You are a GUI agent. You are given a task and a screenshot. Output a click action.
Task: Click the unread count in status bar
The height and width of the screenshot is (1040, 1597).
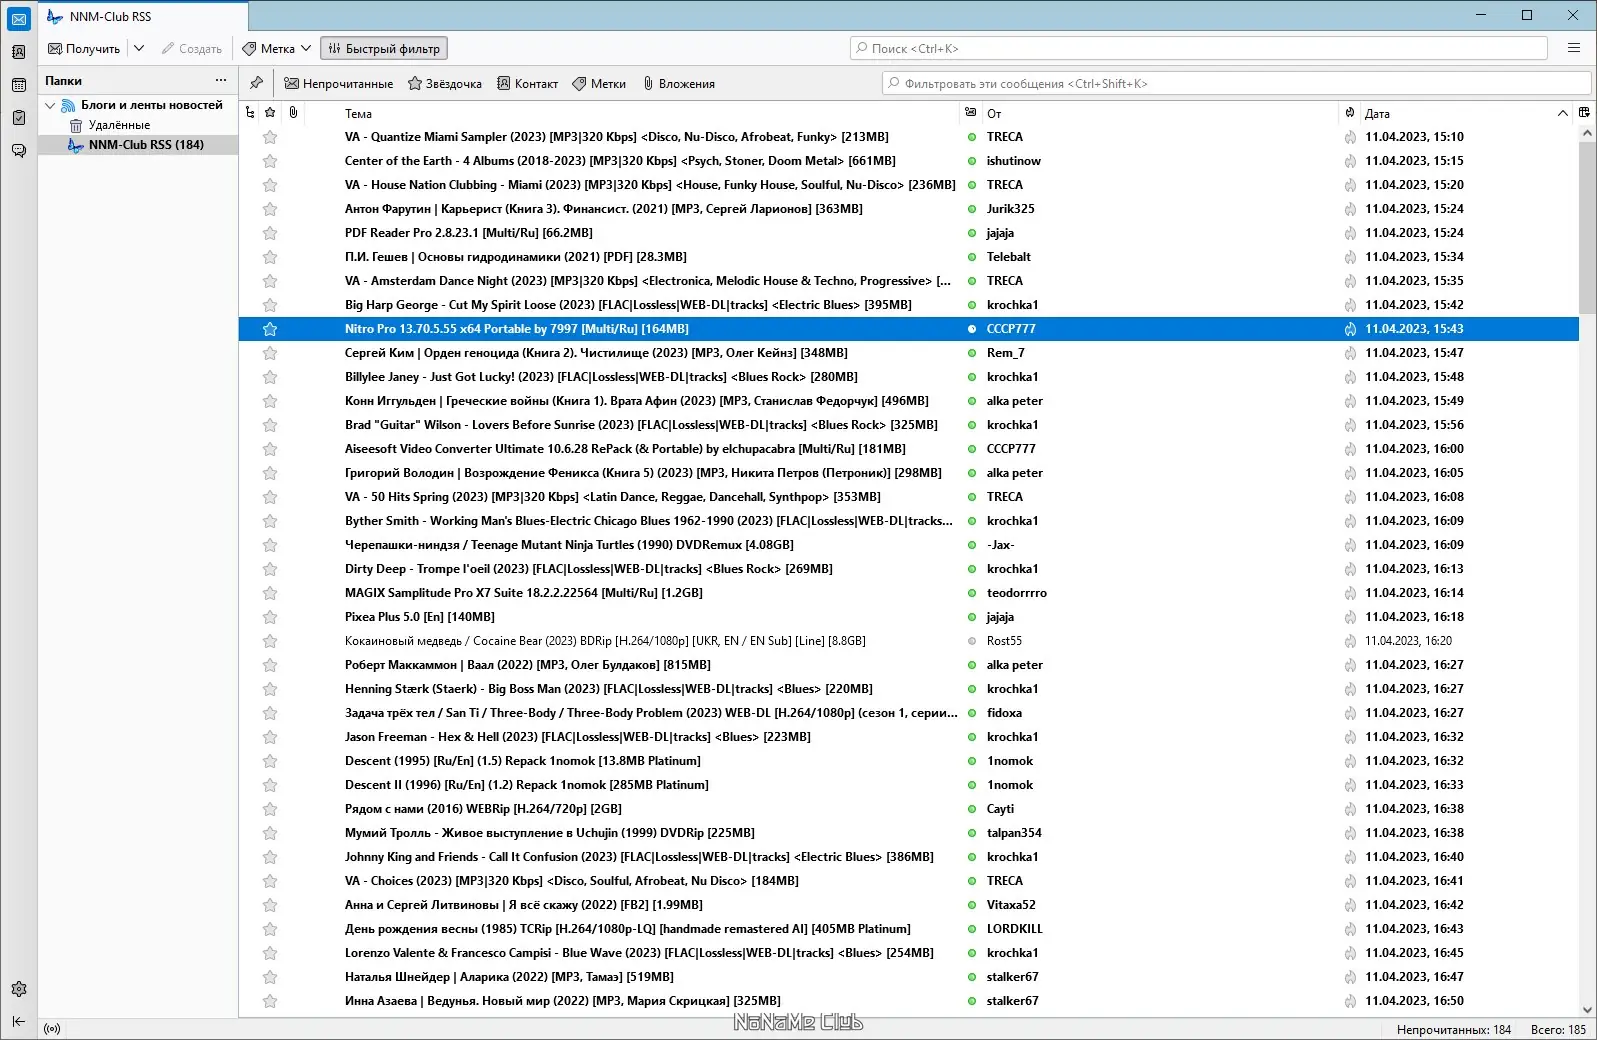[x=1454, y=1029]
